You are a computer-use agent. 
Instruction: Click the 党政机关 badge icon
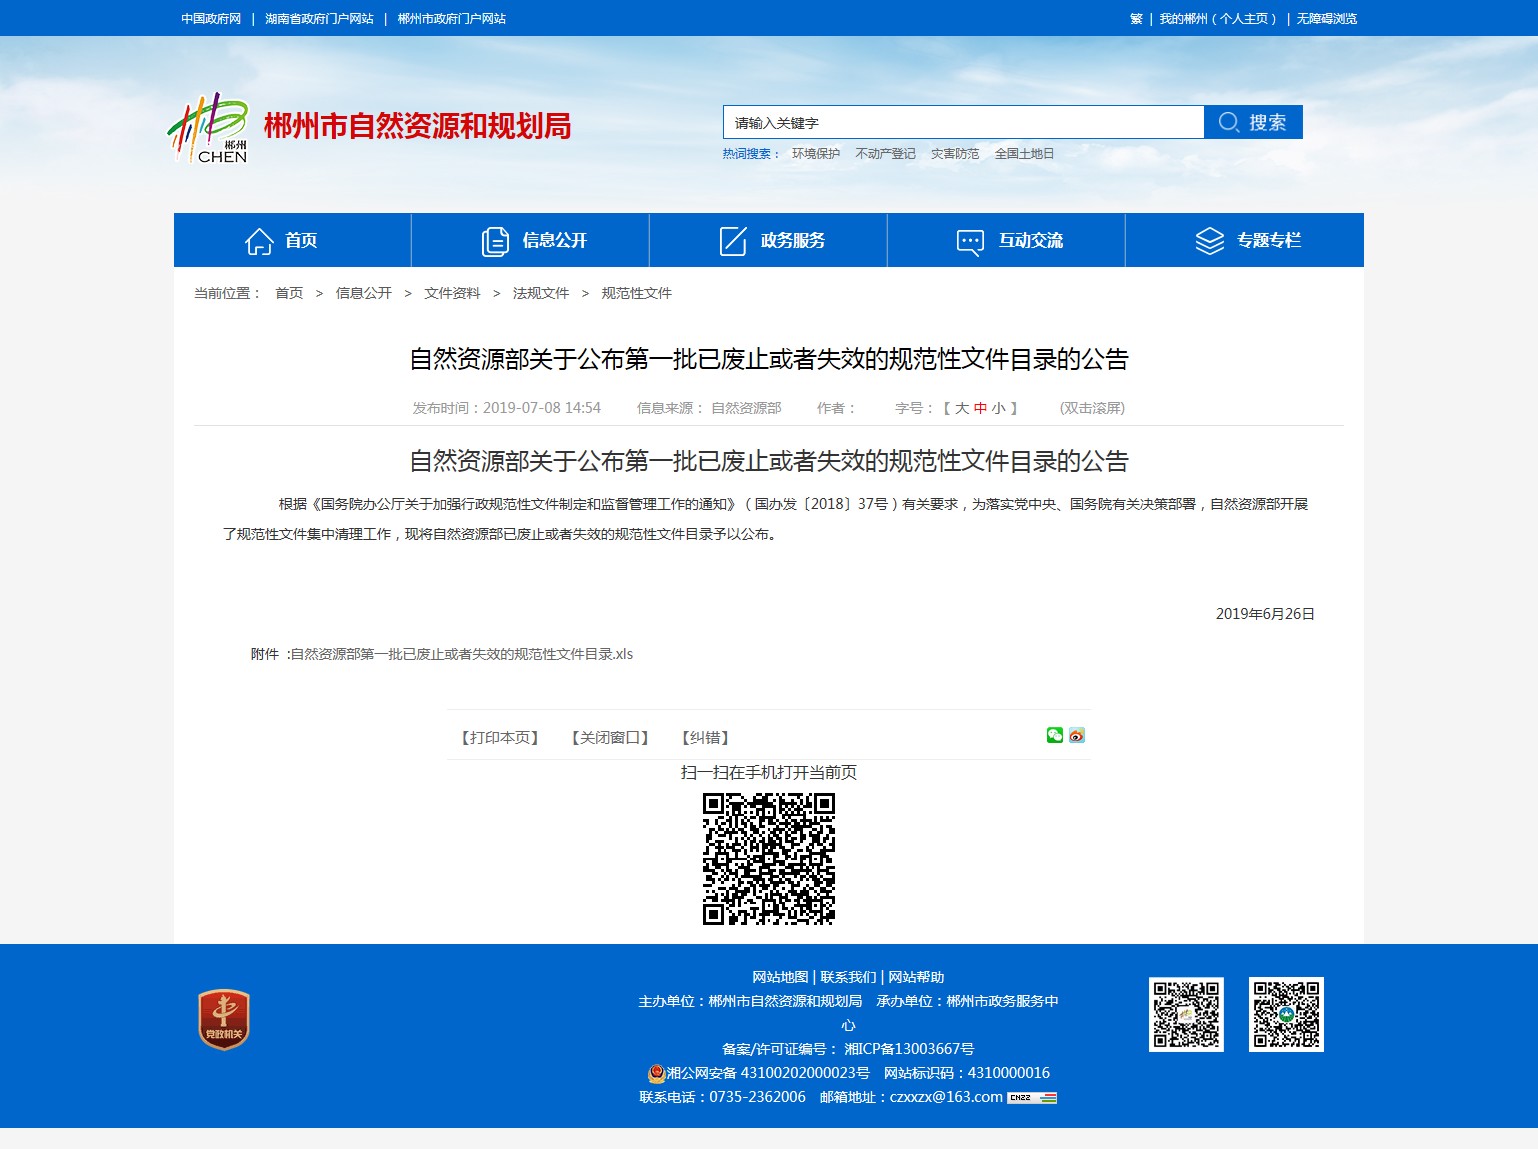pyautogui.click(x=224, y=1020)
